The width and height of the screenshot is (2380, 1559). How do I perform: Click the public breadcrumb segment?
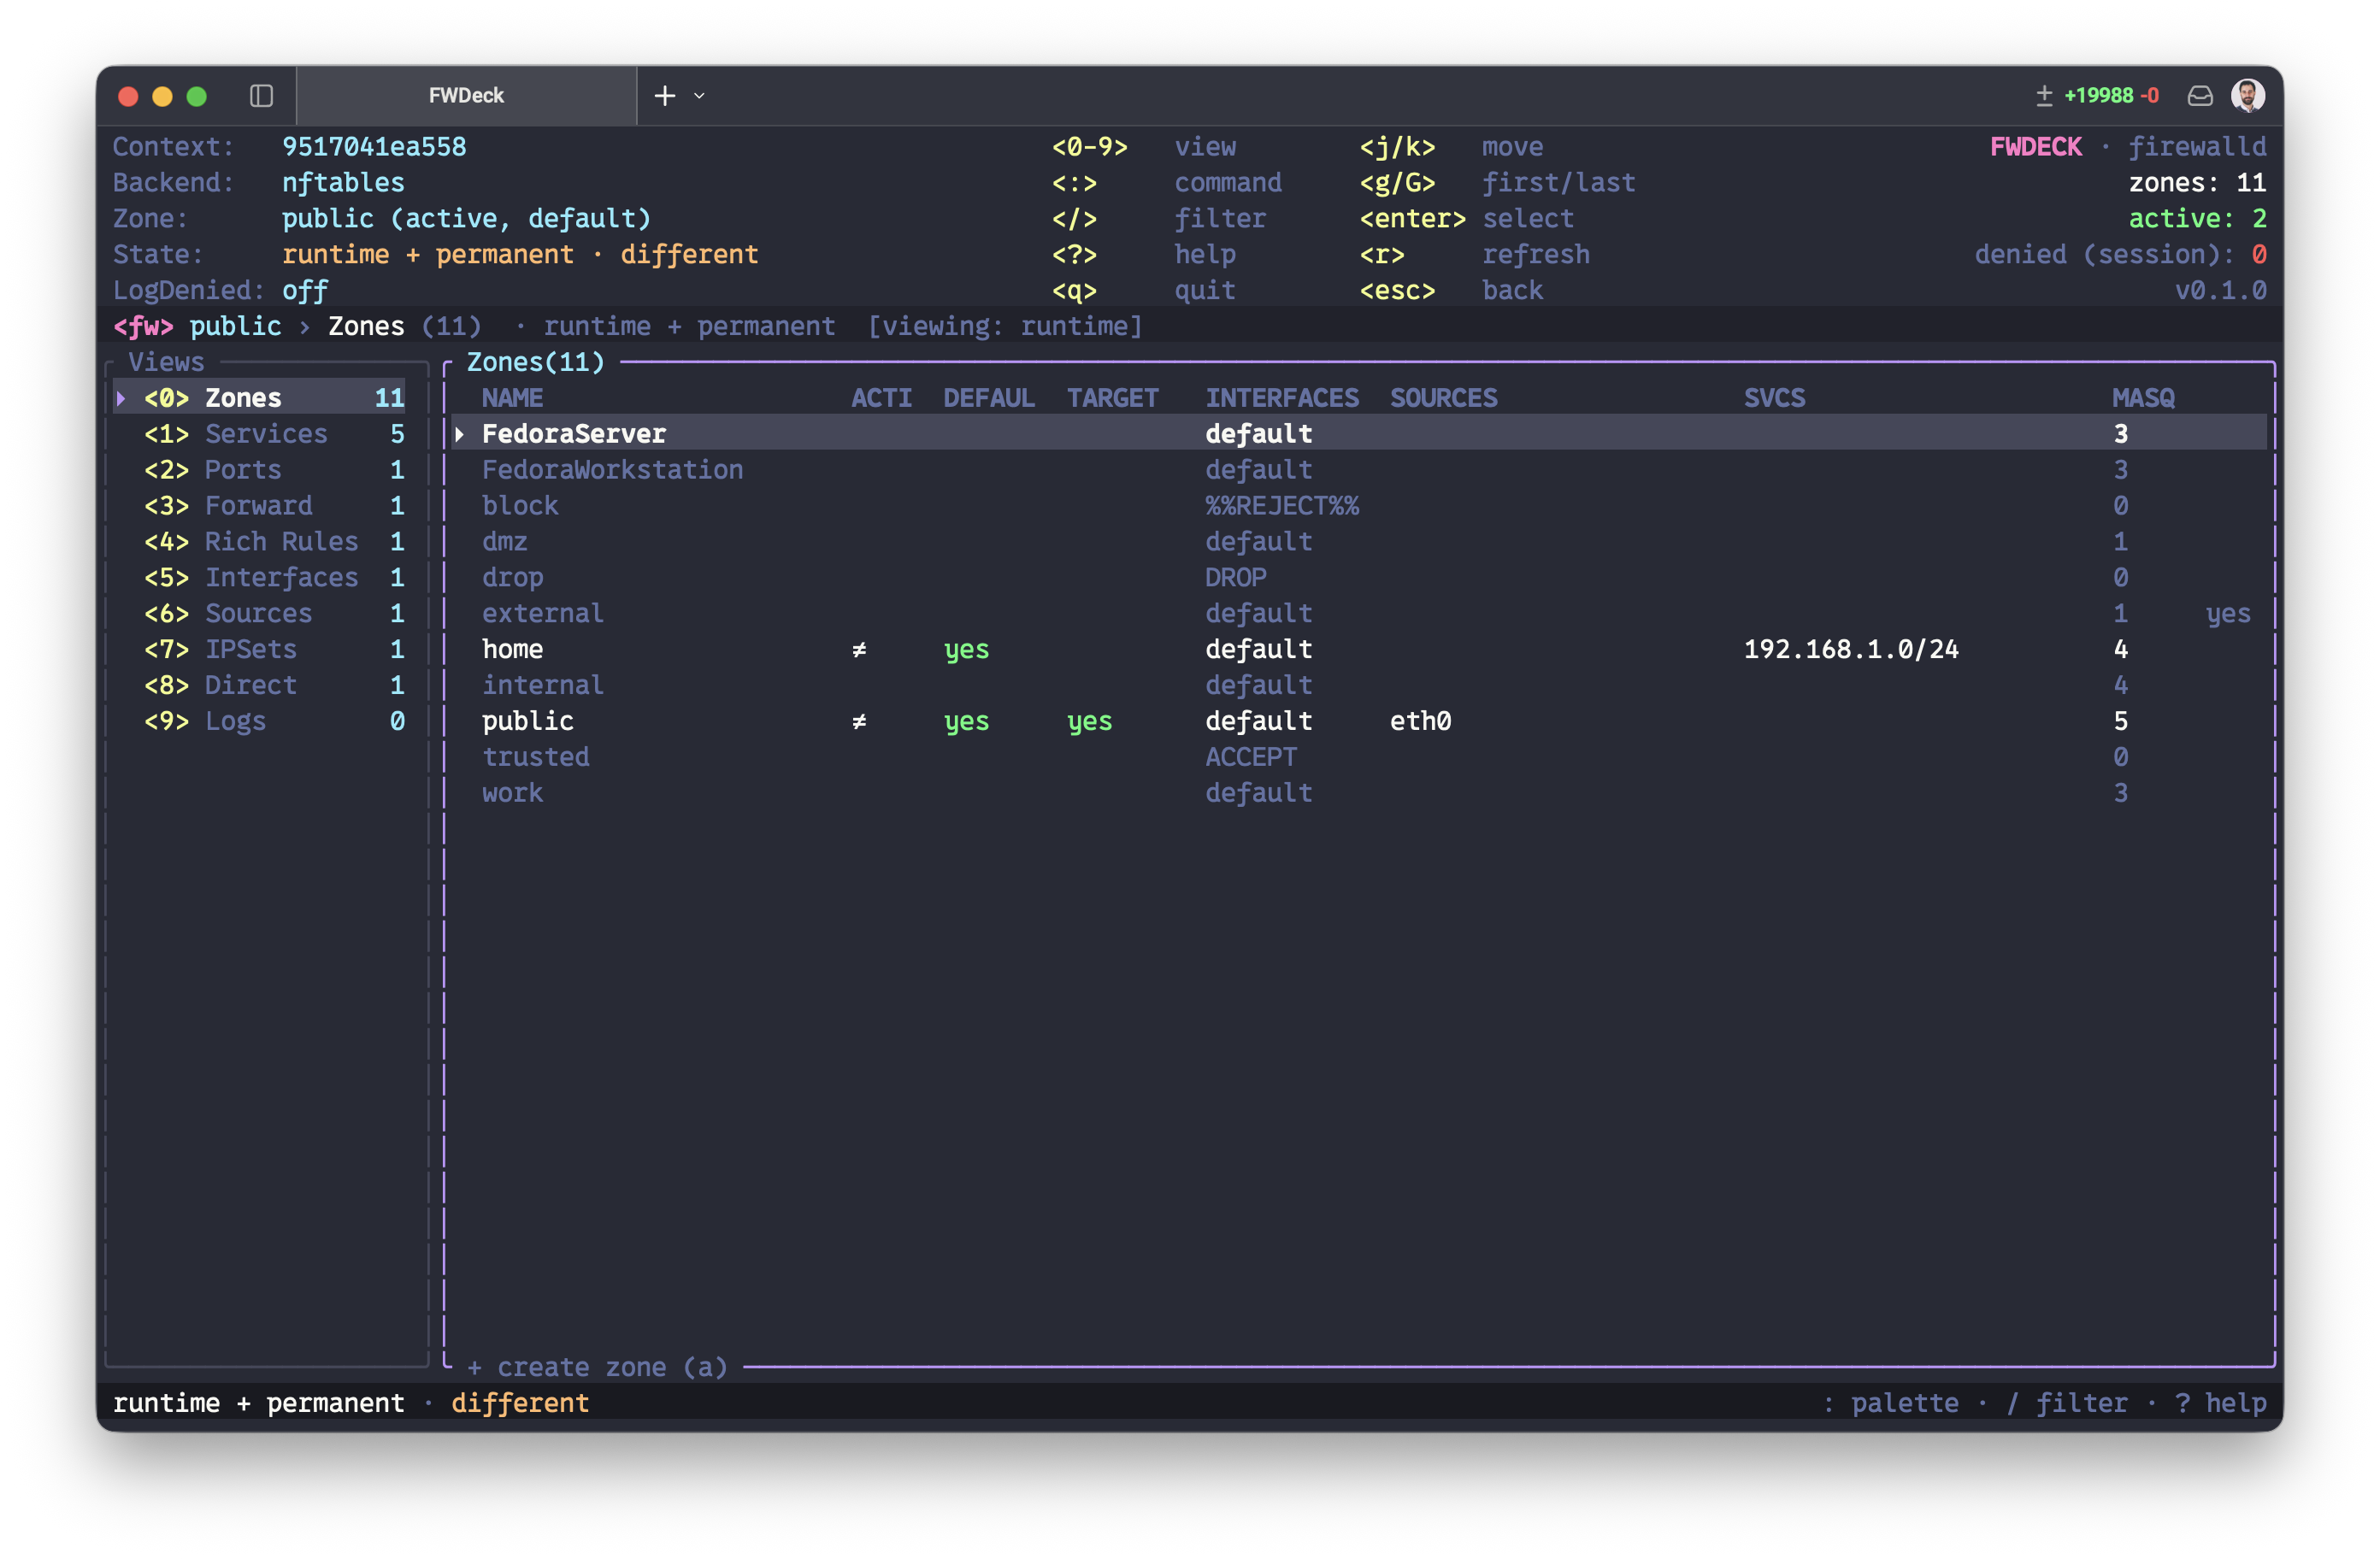[235, 327]
